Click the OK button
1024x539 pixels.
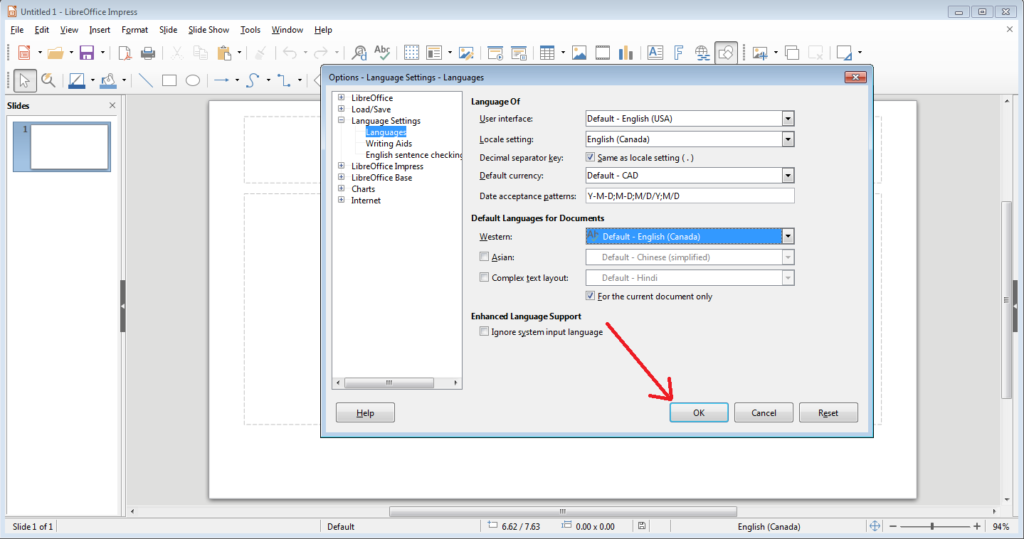pos(698,413)
